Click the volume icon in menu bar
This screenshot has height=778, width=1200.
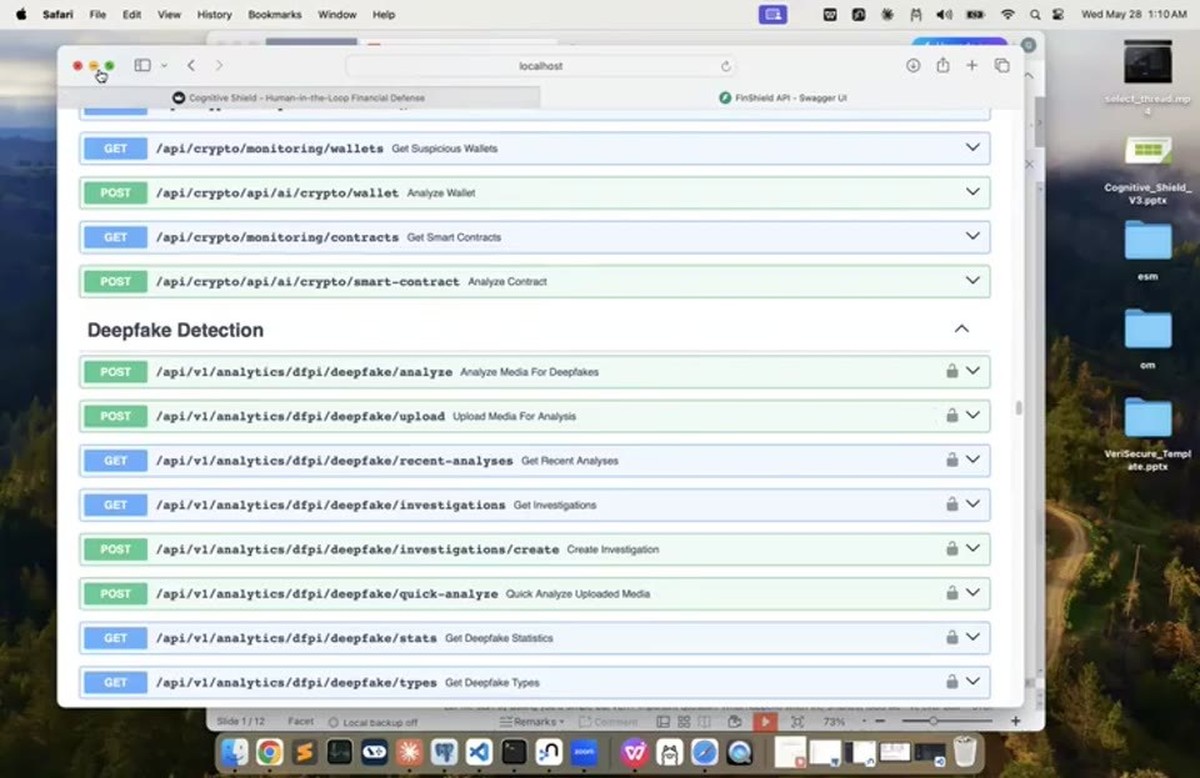[x=943, y=15]
